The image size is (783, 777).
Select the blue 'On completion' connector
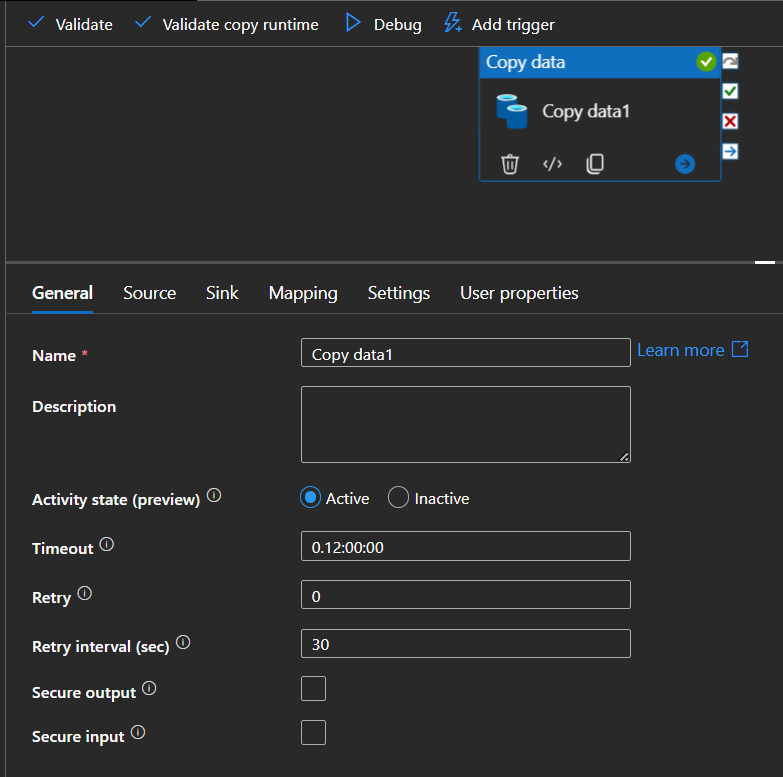pos(730,151)
